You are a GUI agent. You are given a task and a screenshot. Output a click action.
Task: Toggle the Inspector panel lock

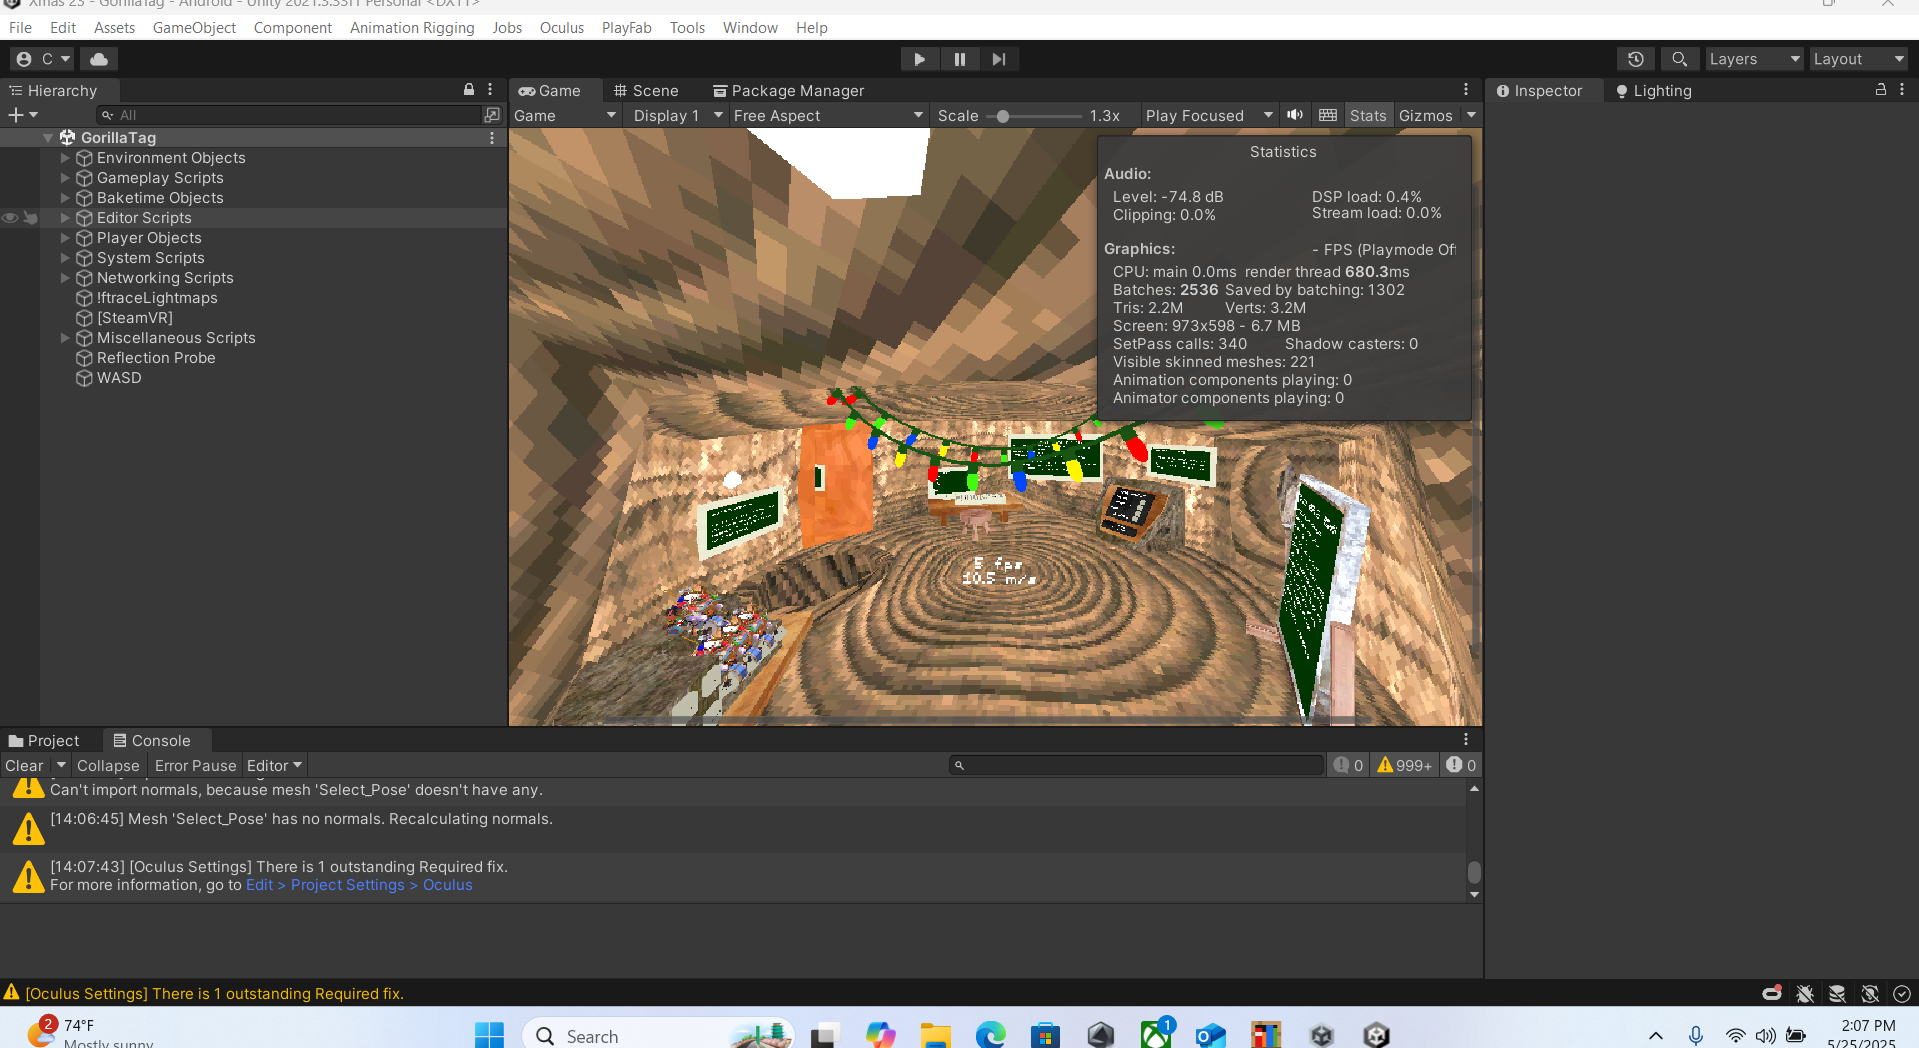coord(1881,90)
